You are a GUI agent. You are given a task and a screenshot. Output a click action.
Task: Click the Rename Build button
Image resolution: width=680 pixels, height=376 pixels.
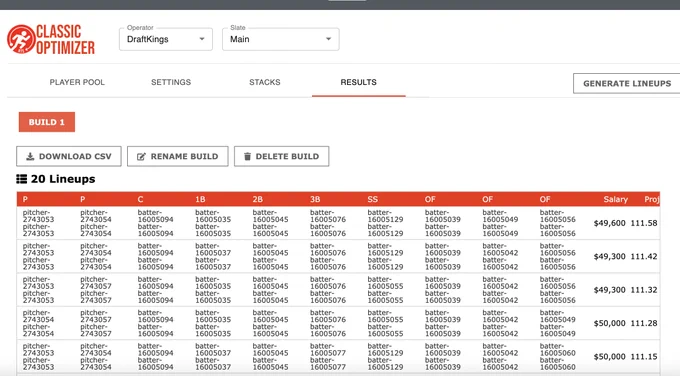pyautogui.click(x=178, y=156)
